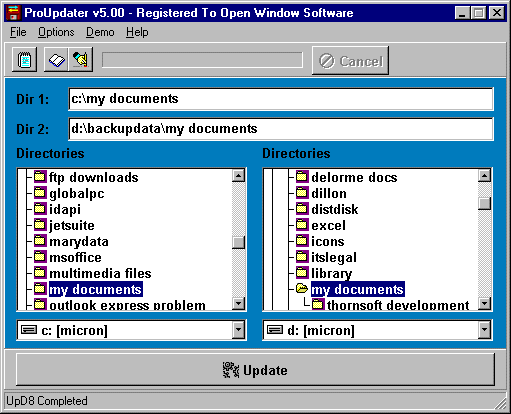
Task: Click the thornsoft development folder icon
Action: [x=318, y=304]
